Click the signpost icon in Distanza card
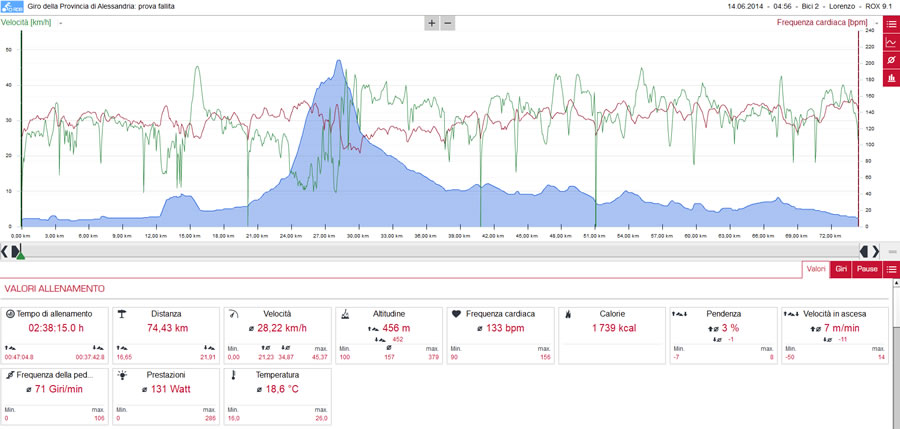Viewport: 900px width, 429px height. click(x=122, y=314)
